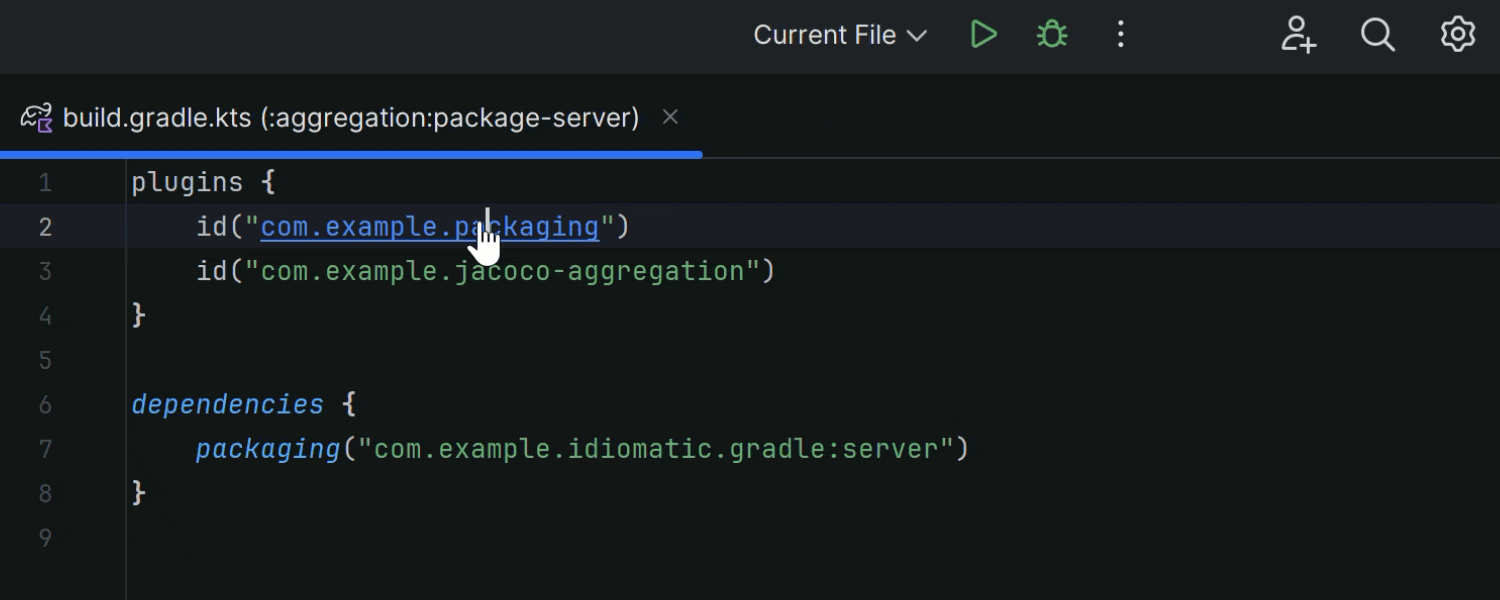Click the plugins keyword on line 1
Screen dimensions: 1500x600
(x=187, y=182)
